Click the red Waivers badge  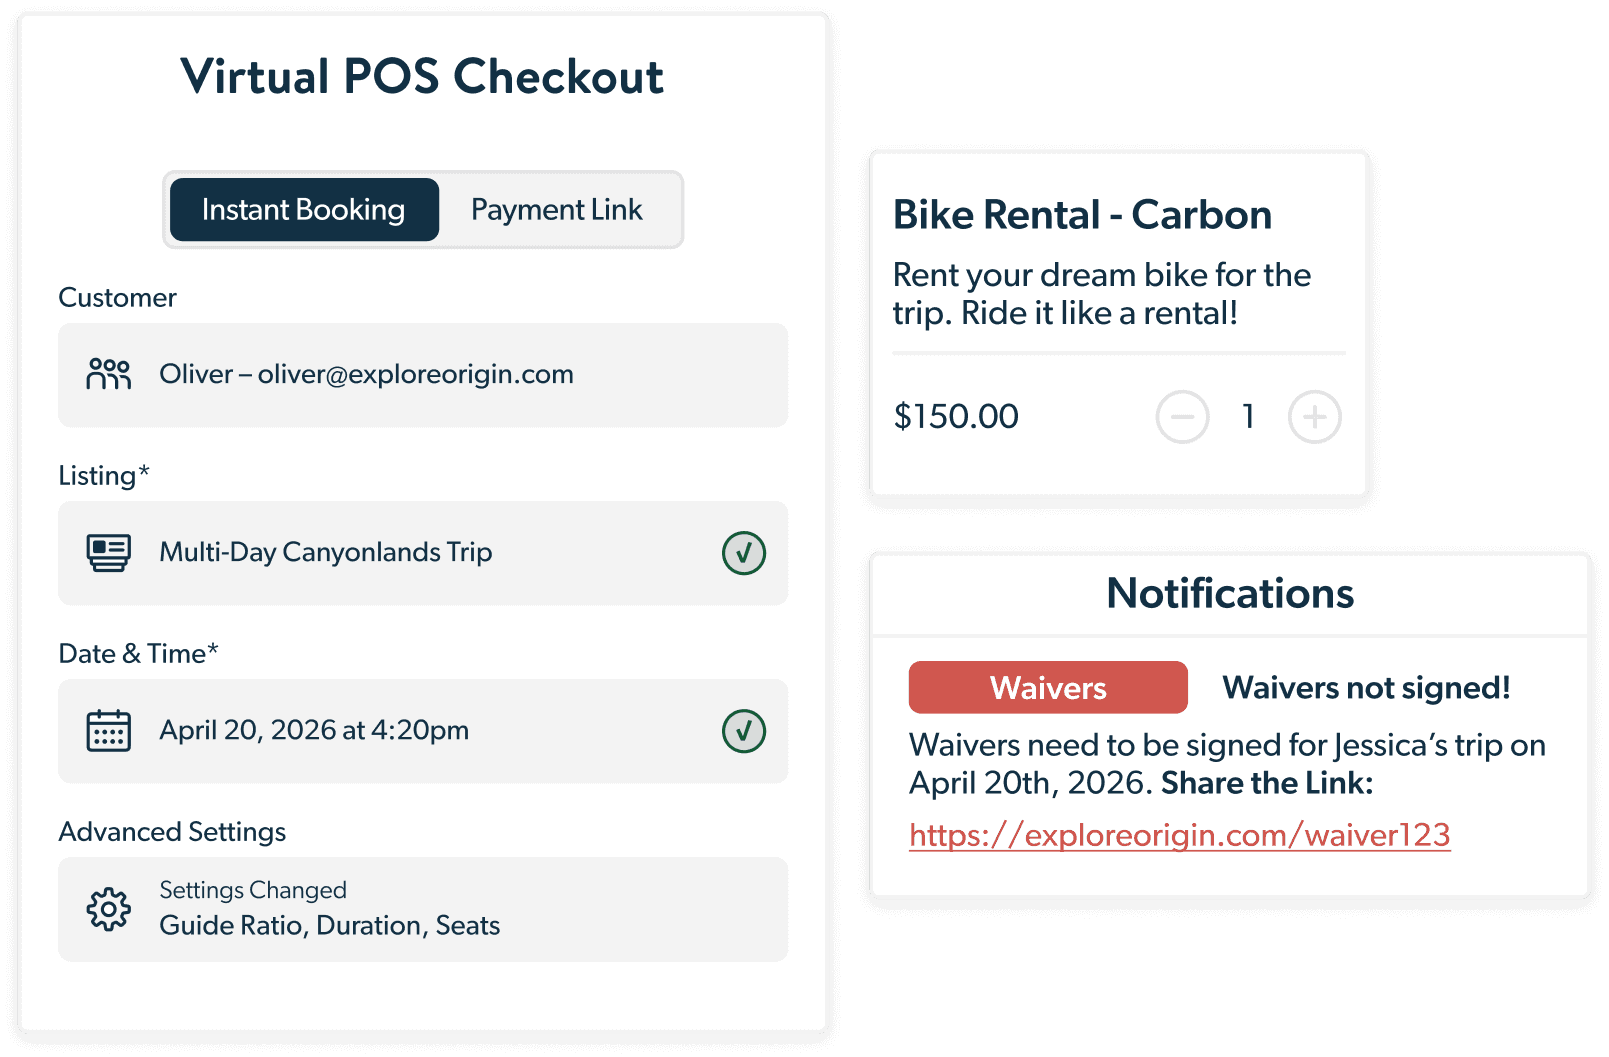point(1047,688)
